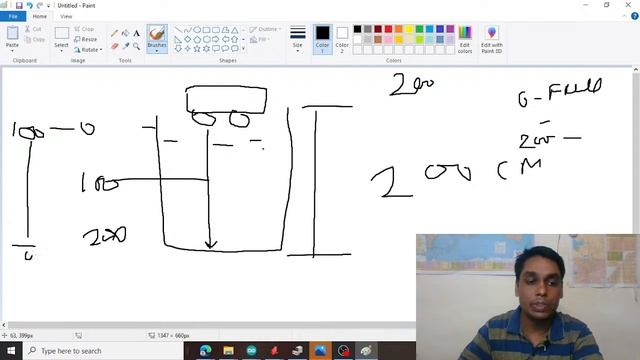This screenshot has width=640, height=360.
Task: Choose the Right triangle shape
Action: tap(178, 40)
